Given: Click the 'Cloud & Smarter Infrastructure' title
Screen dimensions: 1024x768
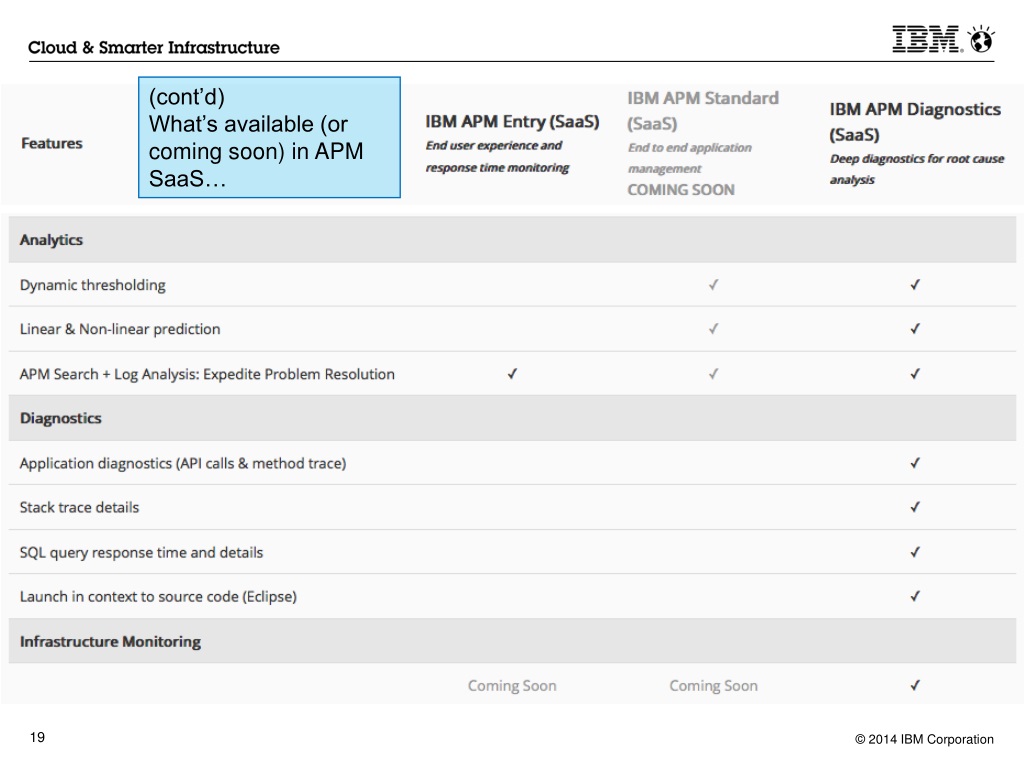Looking at the screenshot, I should (153, 47).
